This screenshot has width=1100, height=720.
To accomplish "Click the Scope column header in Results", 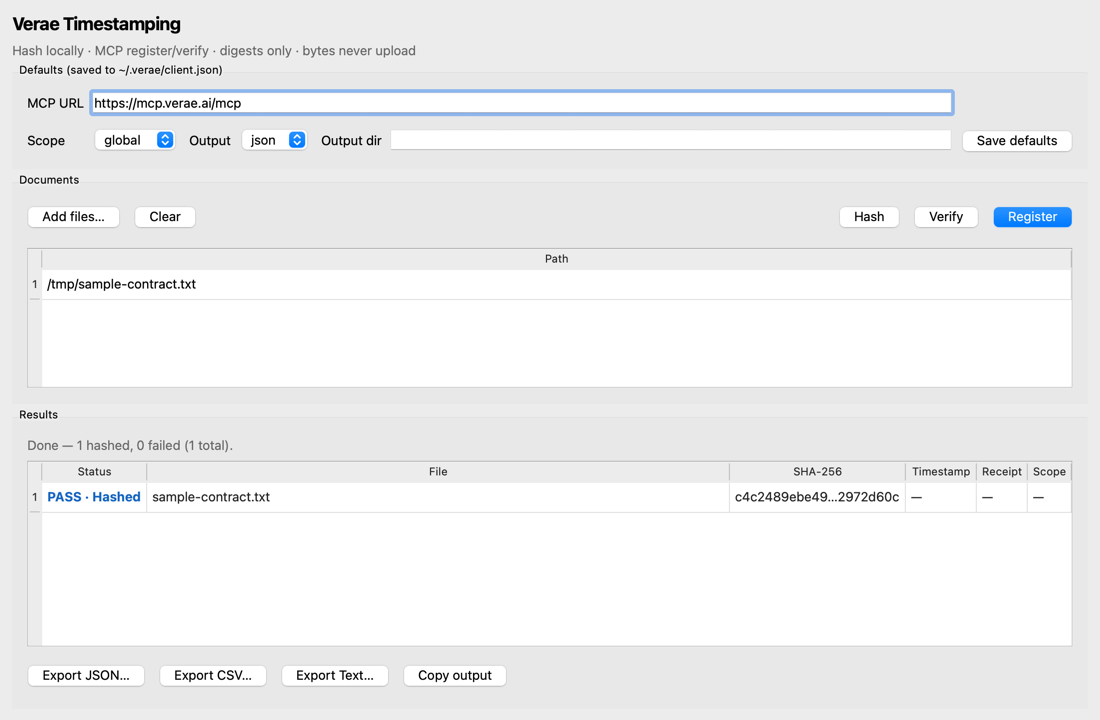I will coord(1049,472).
